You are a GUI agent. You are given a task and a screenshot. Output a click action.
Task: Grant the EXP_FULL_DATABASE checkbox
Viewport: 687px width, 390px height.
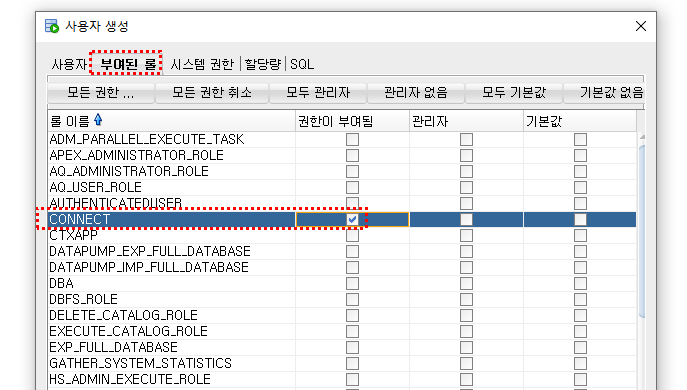coord(352,347)
